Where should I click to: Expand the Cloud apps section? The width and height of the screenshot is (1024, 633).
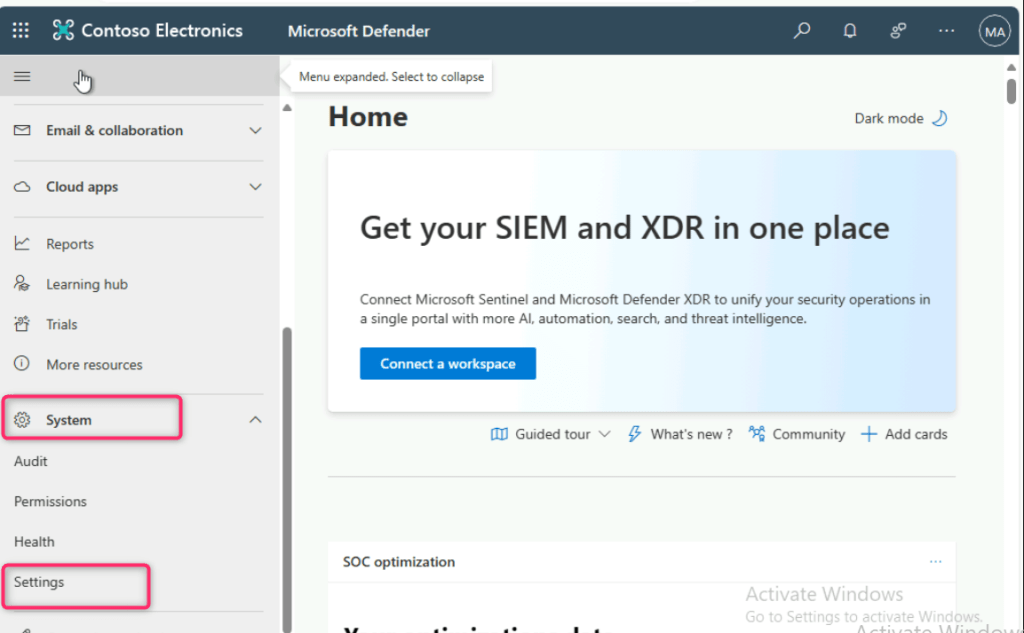click(x=255, y=187)
